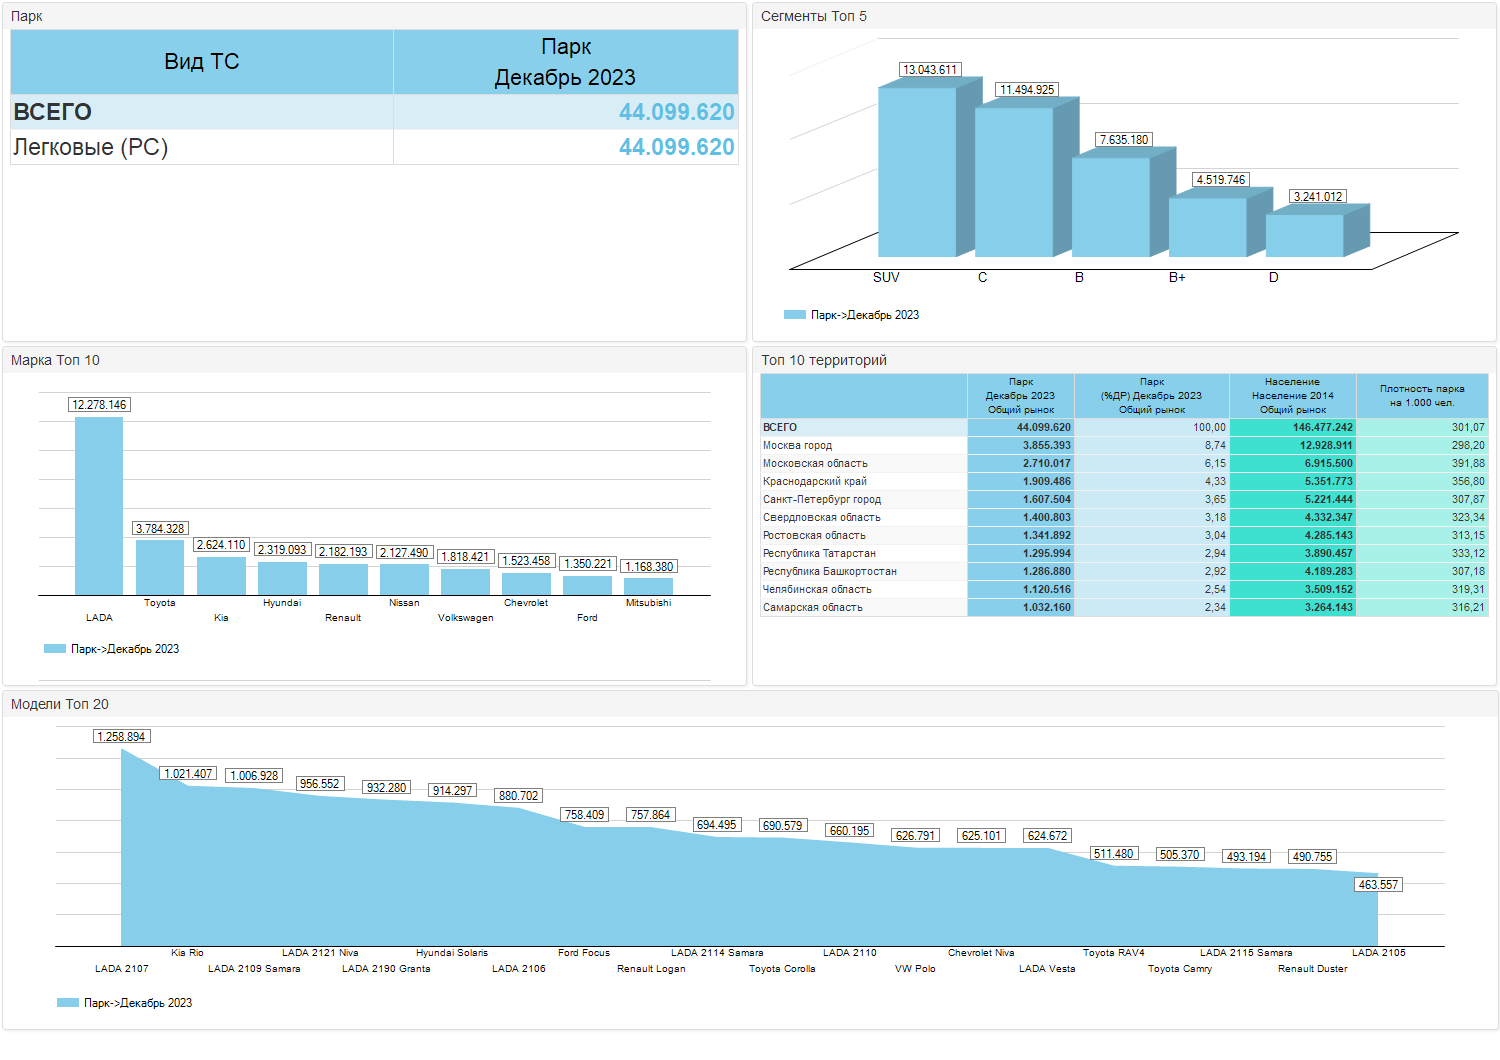
Task: Click the Республика Башкортостан territory row
Action: (x=1124, y=571)
